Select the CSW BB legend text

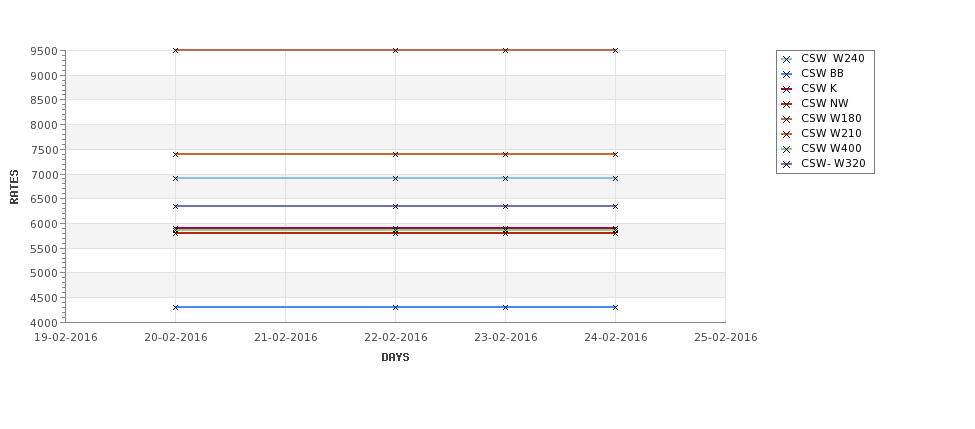pyautogui.click(x=822, y=73)
